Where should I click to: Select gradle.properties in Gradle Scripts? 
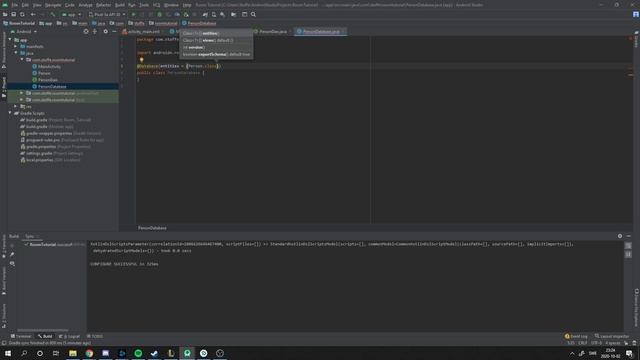(x=56, y=147)
